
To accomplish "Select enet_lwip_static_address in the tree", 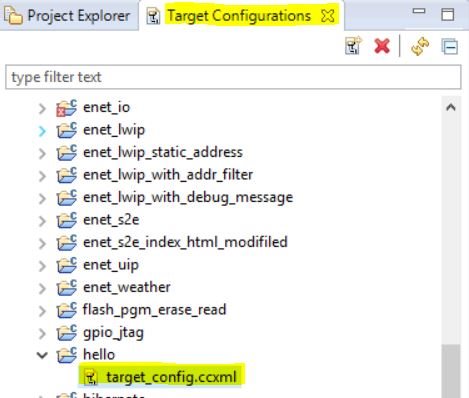I will click(x=163, y=152).
